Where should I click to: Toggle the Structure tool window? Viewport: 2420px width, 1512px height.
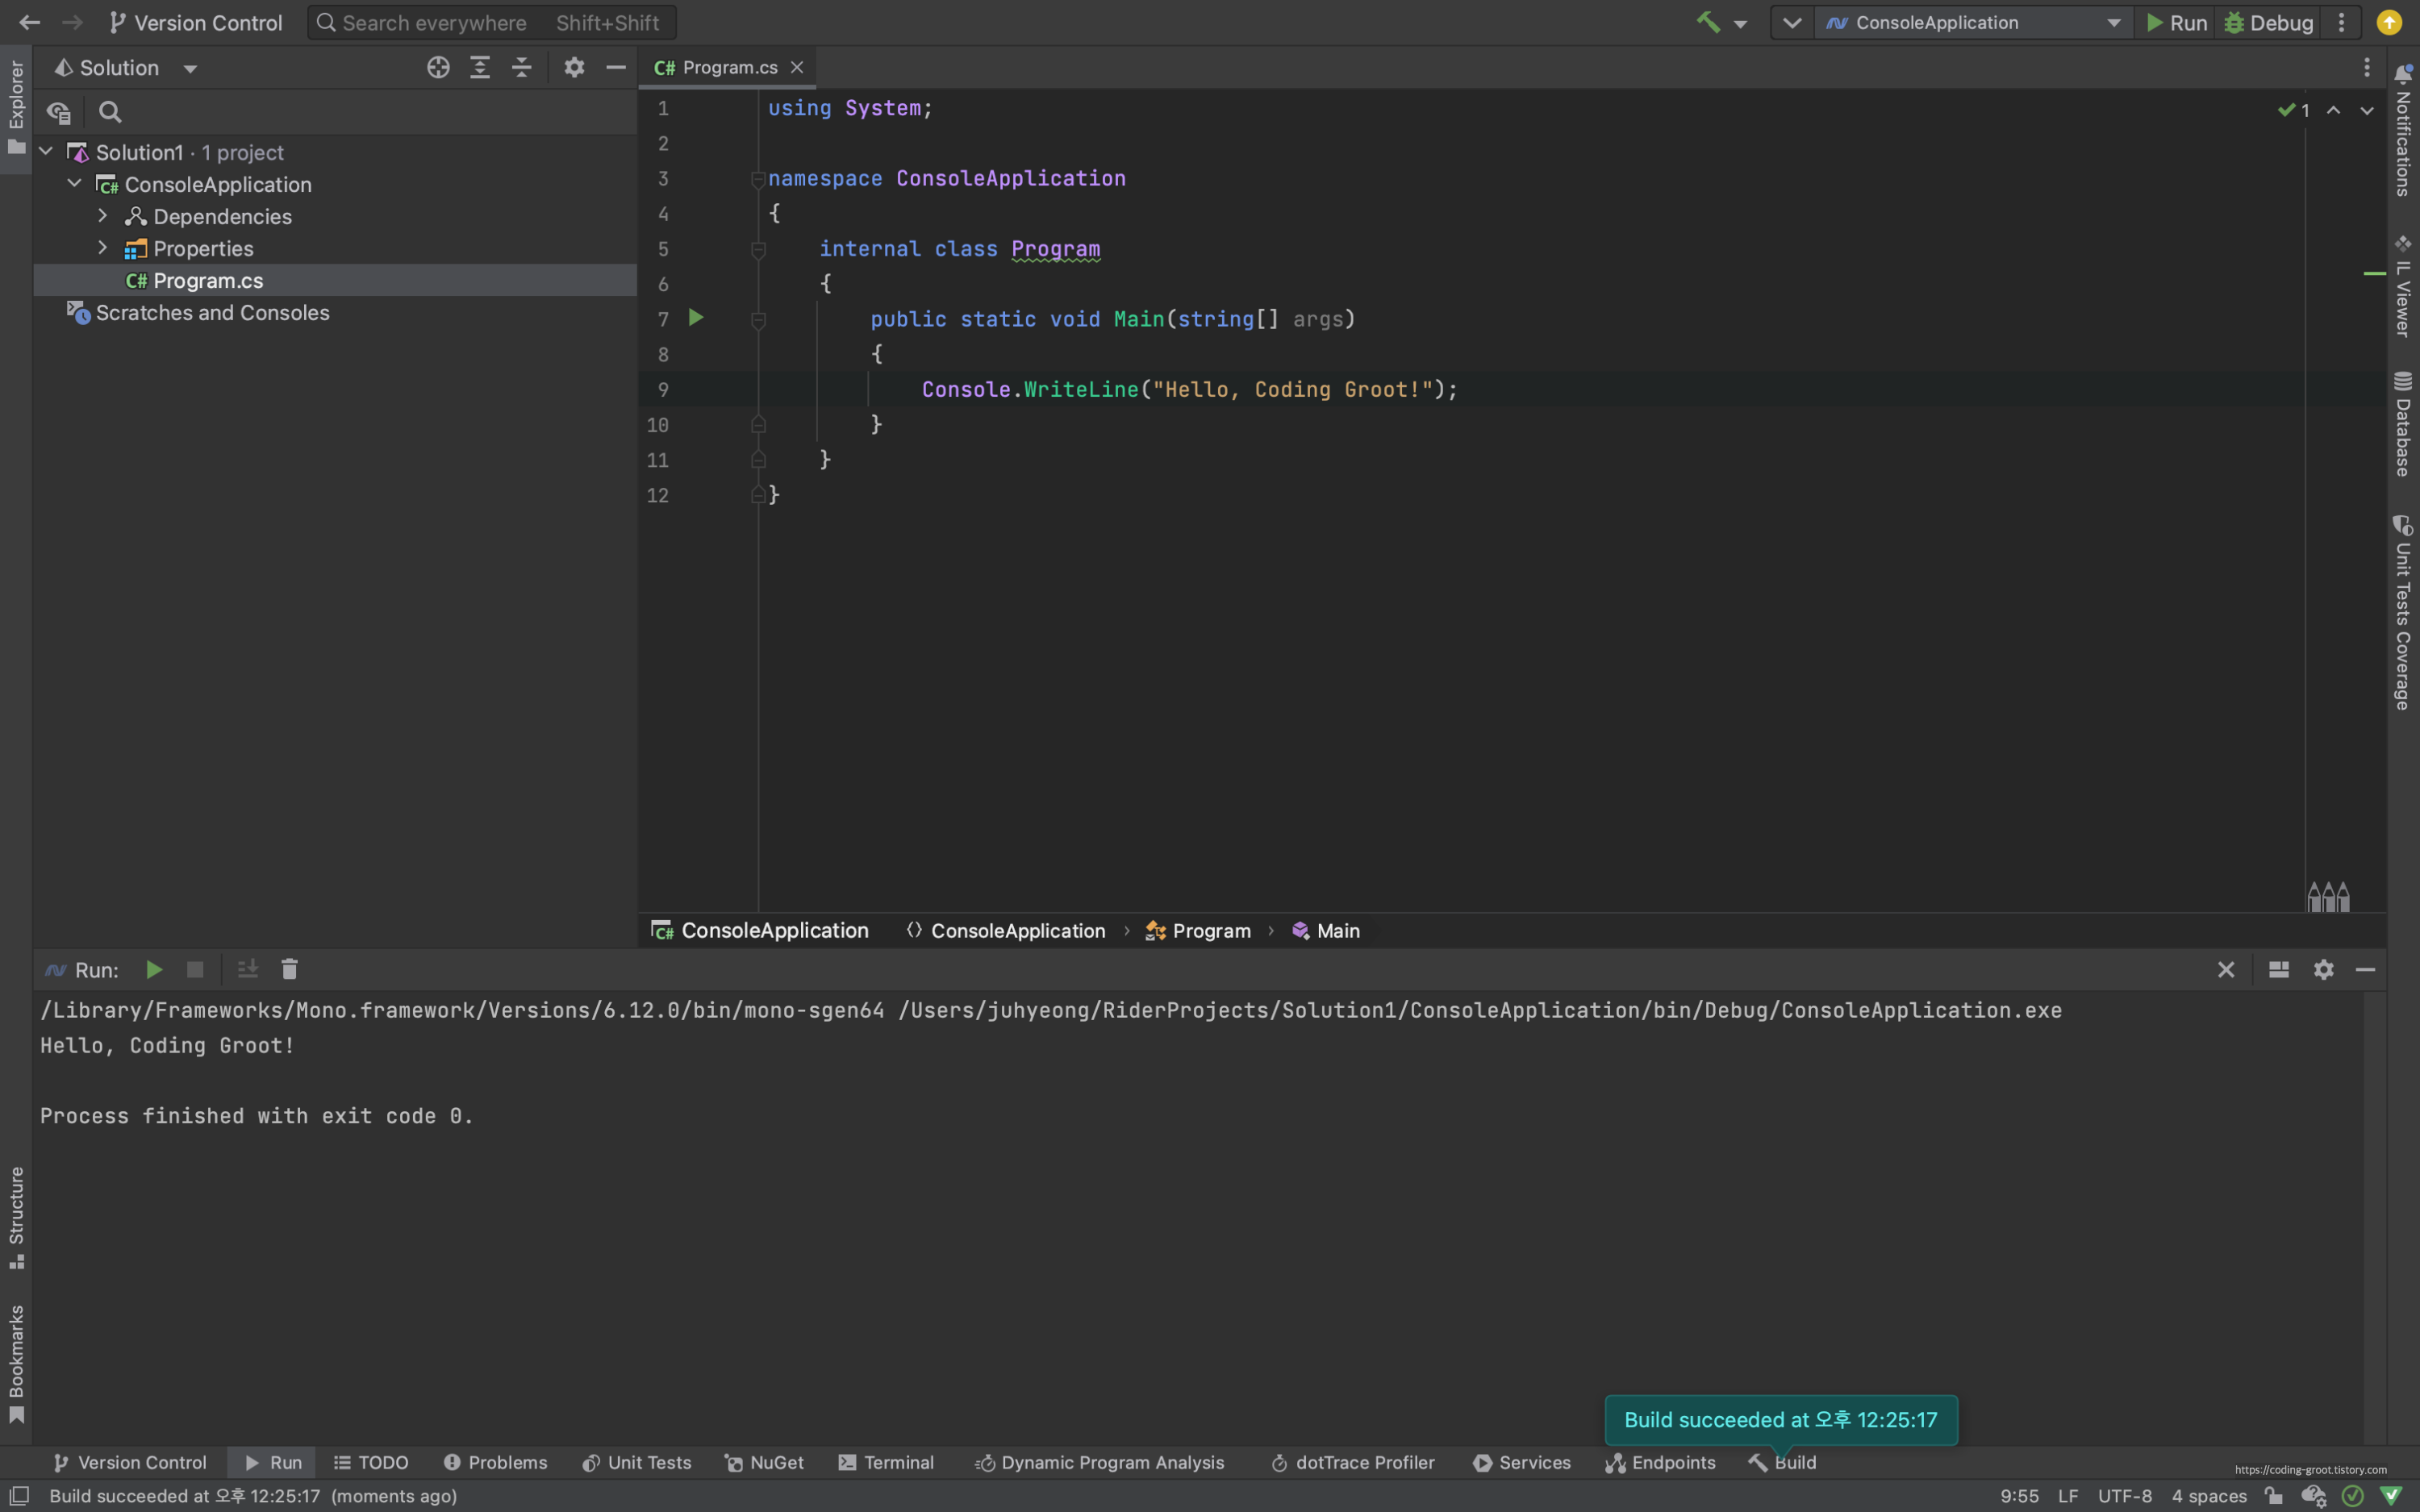16,1217
